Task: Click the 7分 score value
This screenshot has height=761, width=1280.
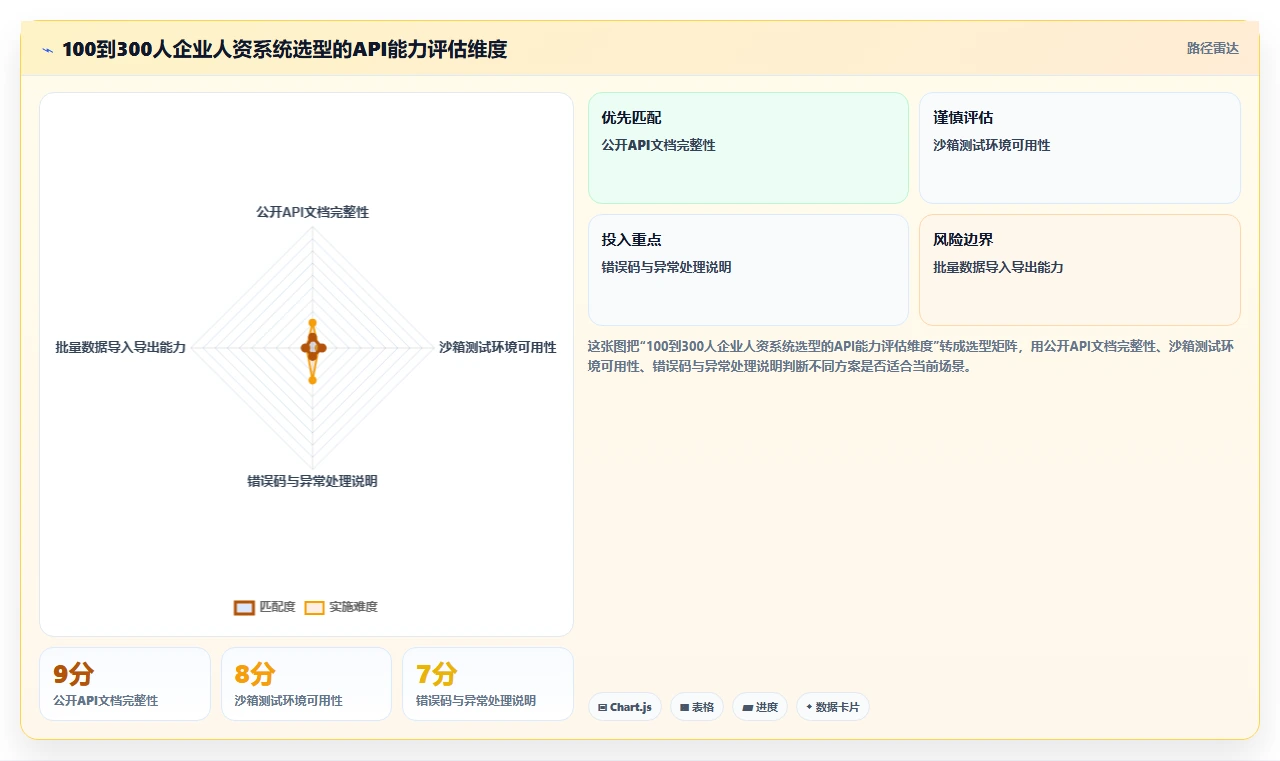Action: (437, 674)
